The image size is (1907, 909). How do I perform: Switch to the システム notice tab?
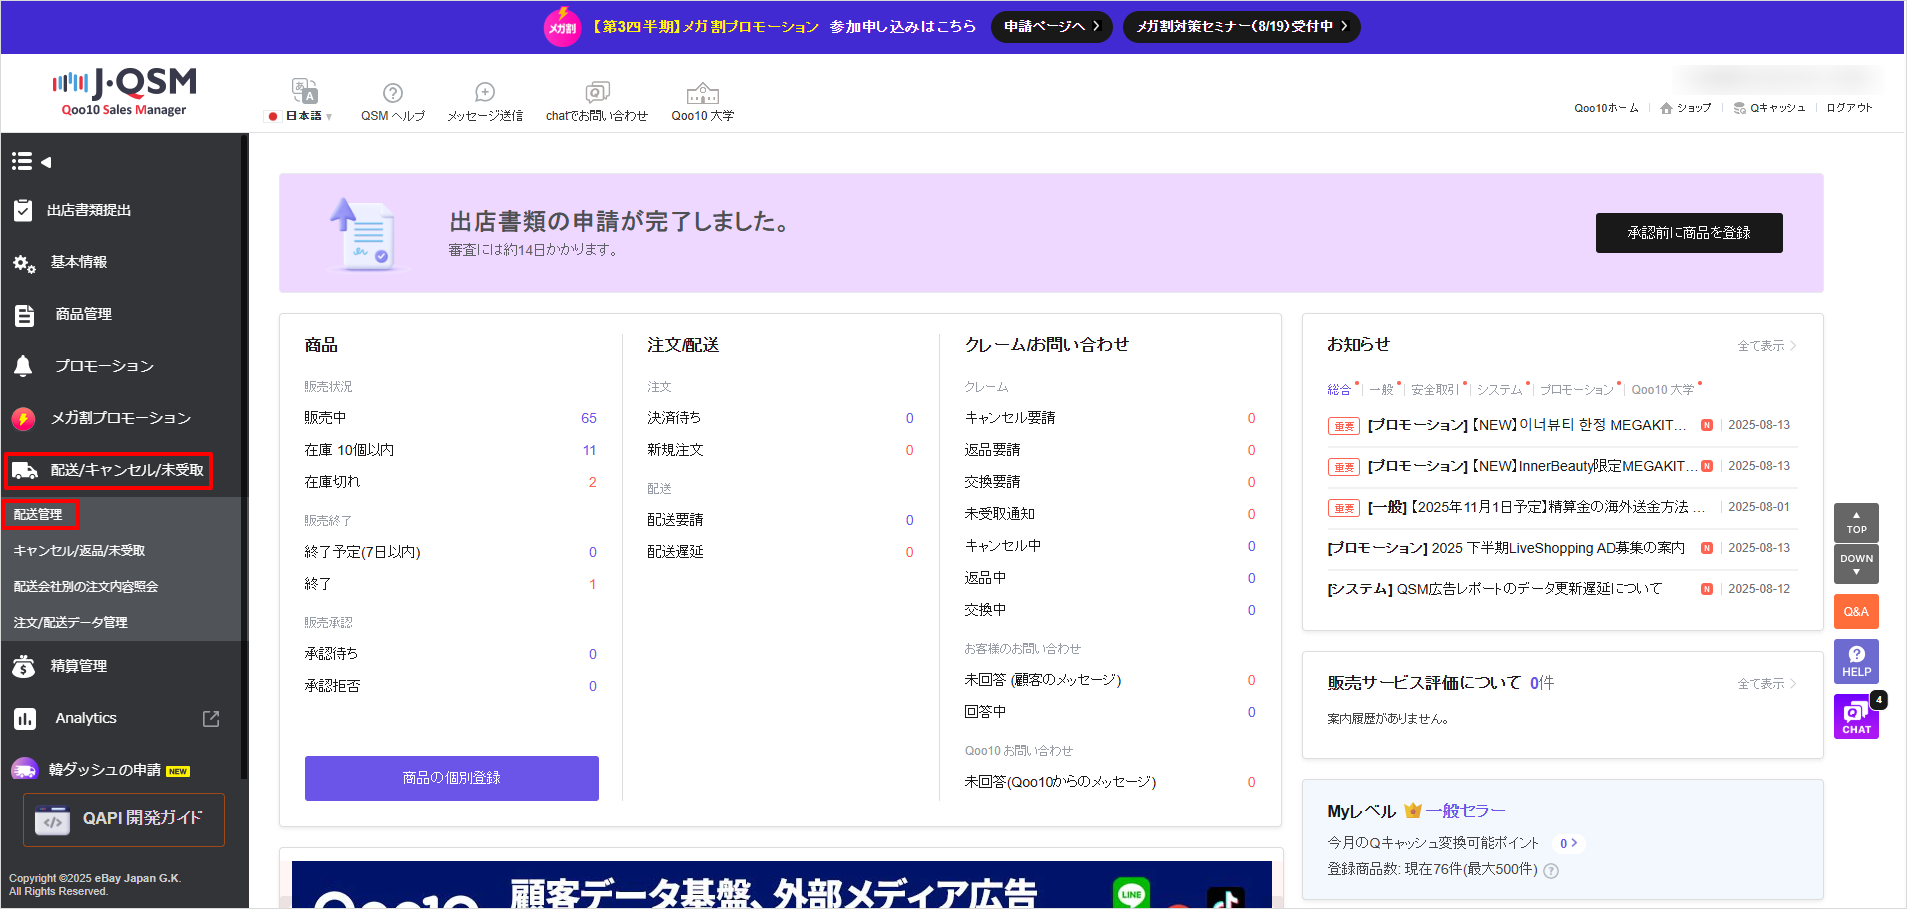(1499, 389)
